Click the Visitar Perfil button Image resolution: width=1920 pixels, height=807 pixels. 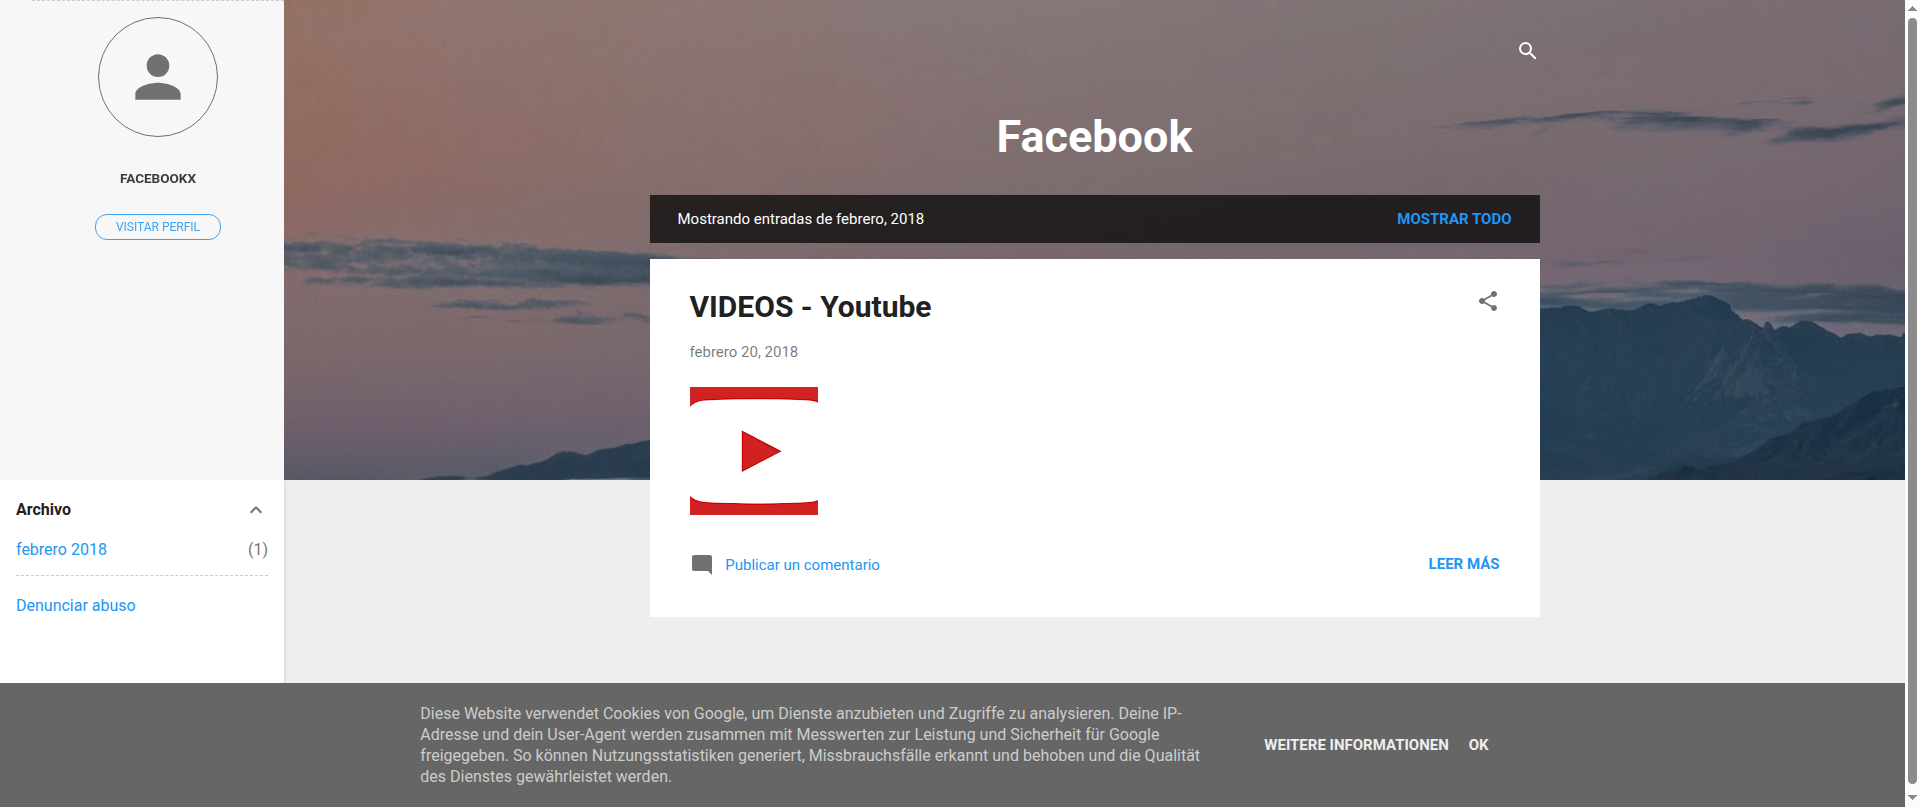click(158, 227)
